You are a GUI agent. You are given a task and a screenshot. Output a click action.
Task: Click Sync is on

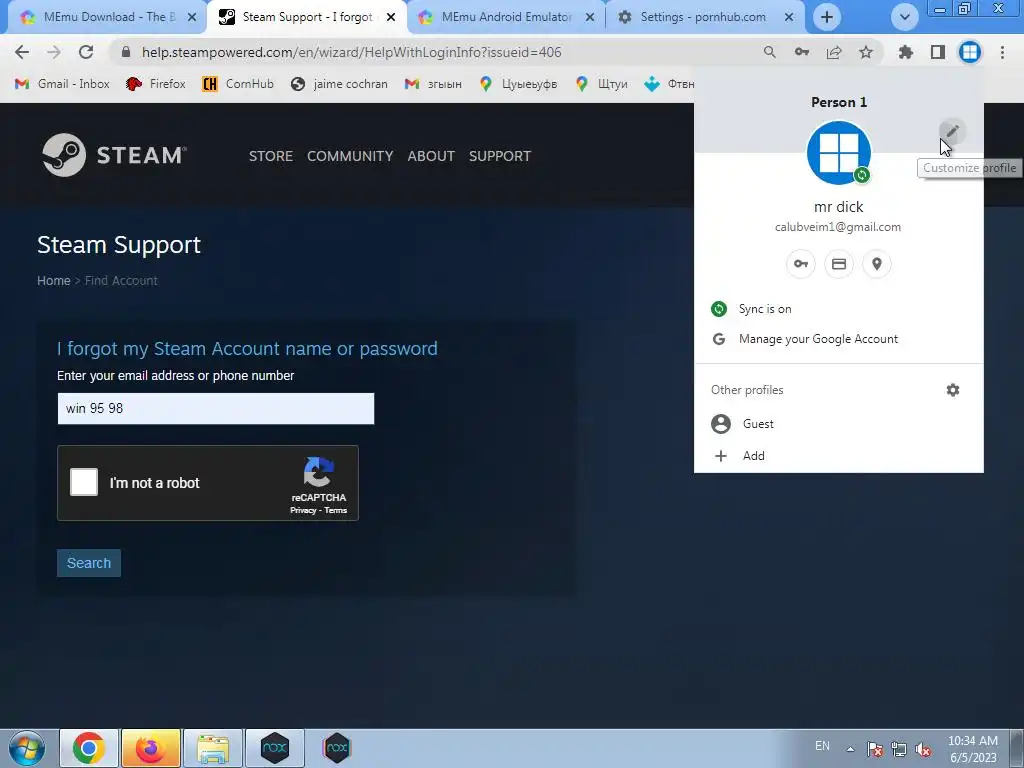click(x=839, y=309)
